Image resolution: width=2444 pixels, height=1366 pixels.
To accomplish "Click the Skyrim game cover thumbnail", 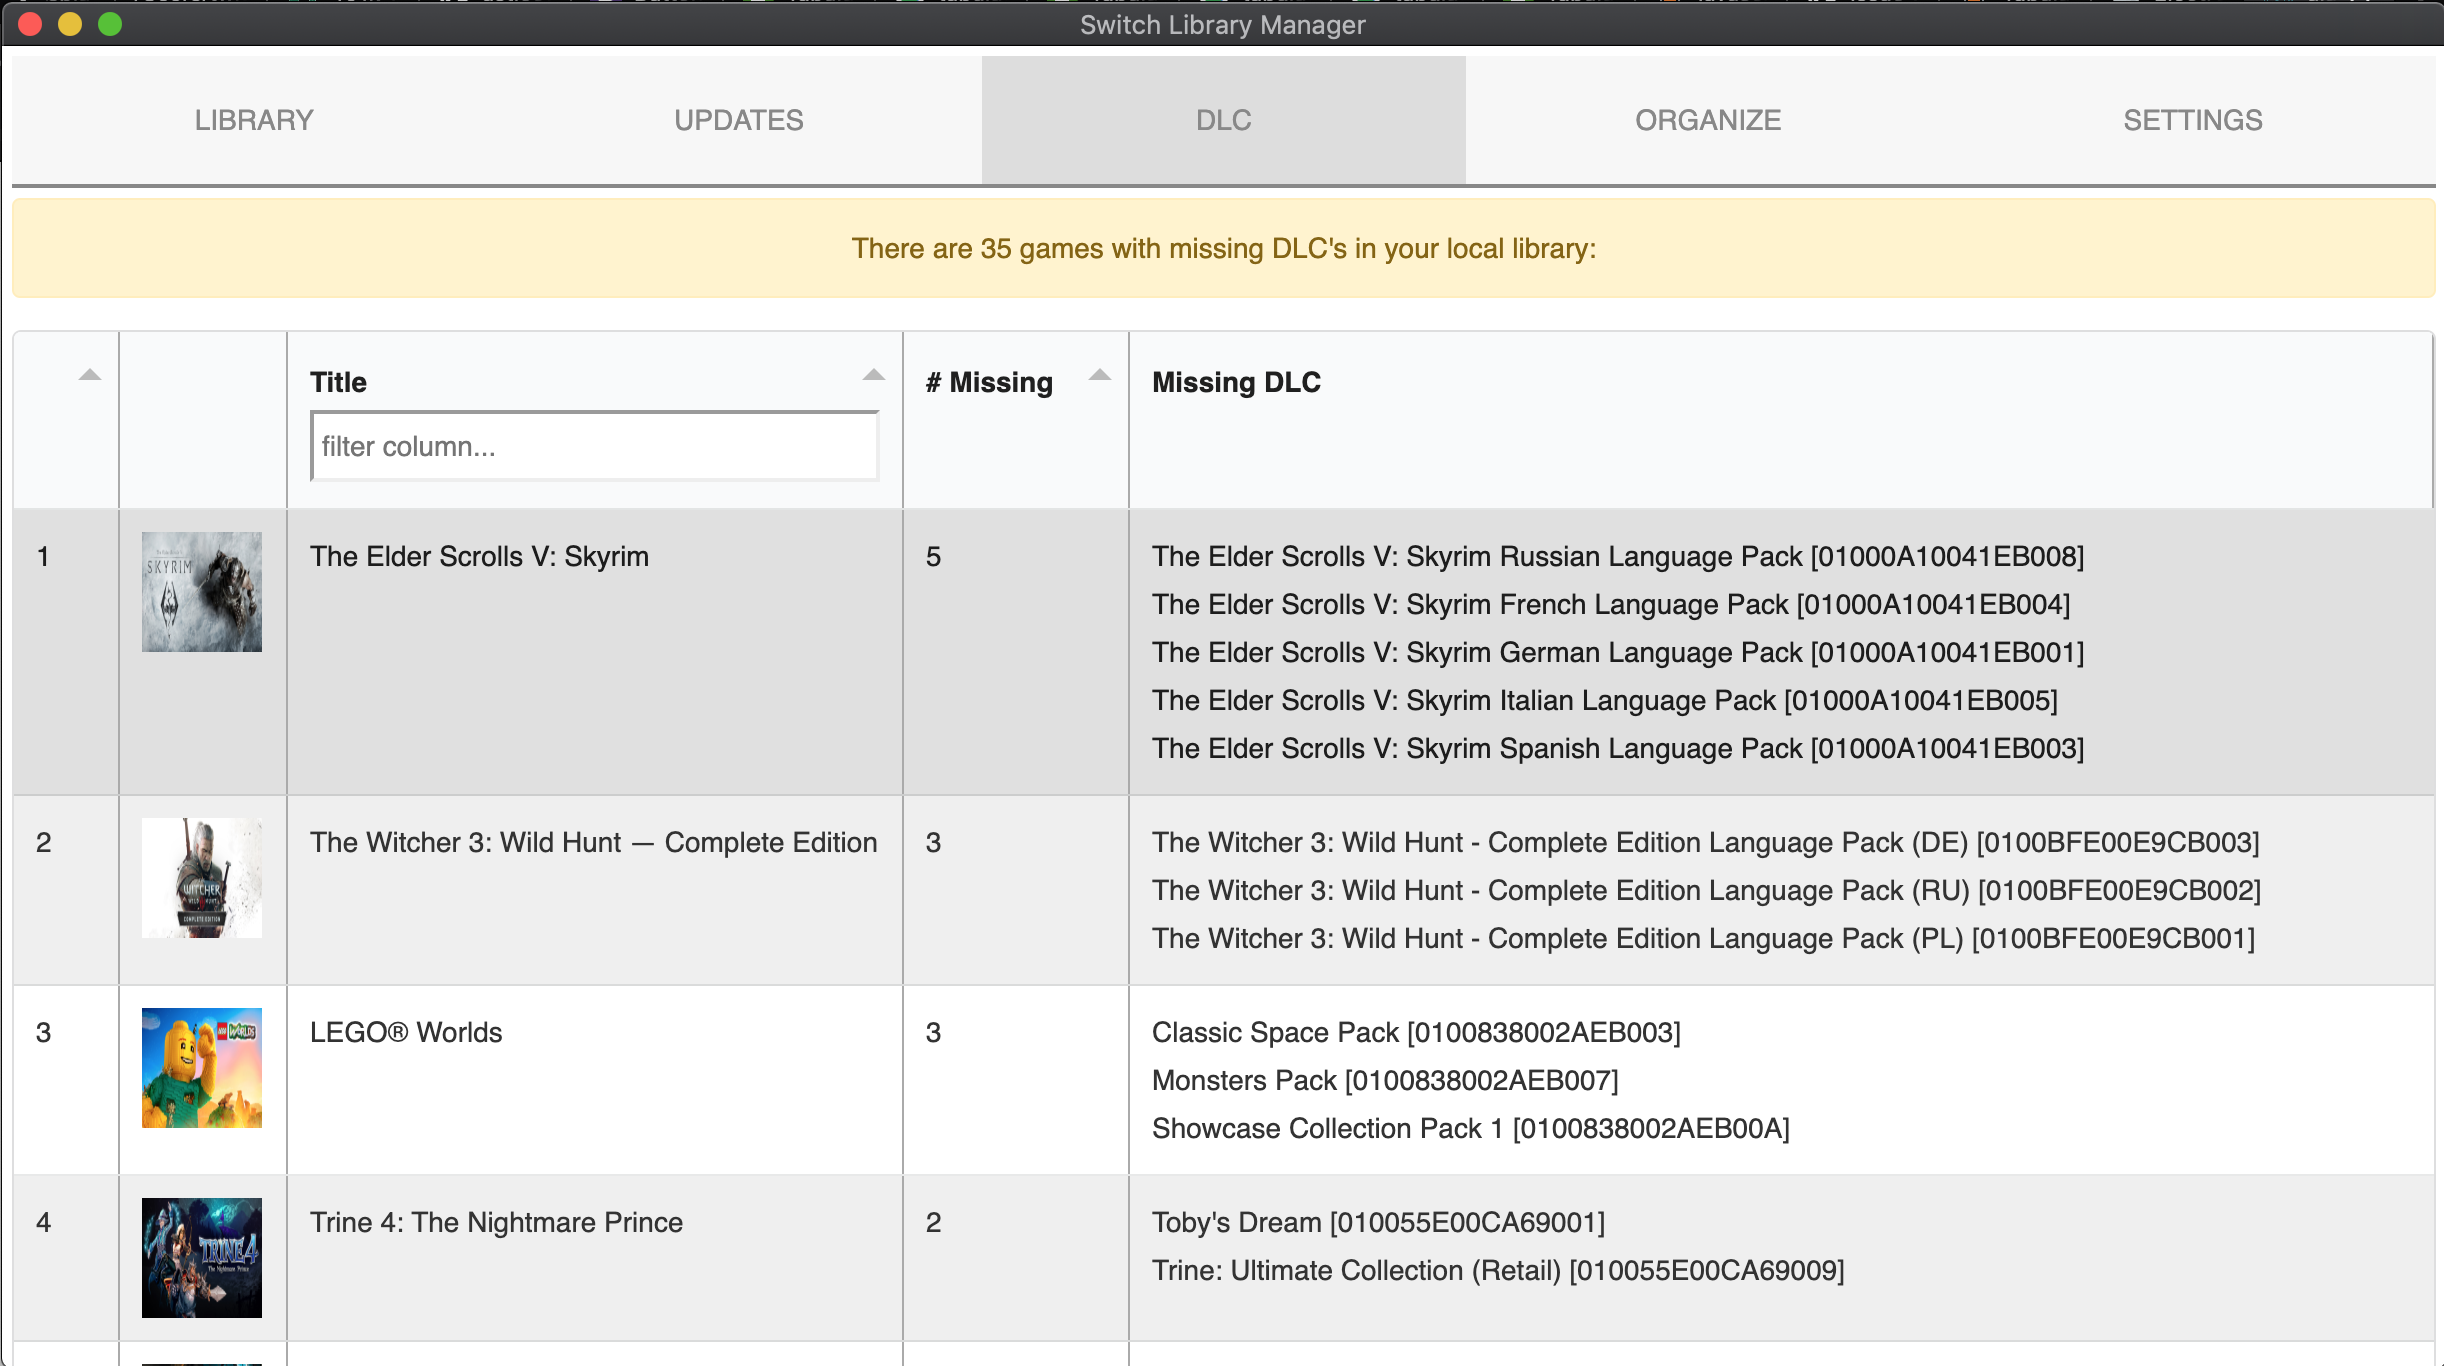I will 201,592.
